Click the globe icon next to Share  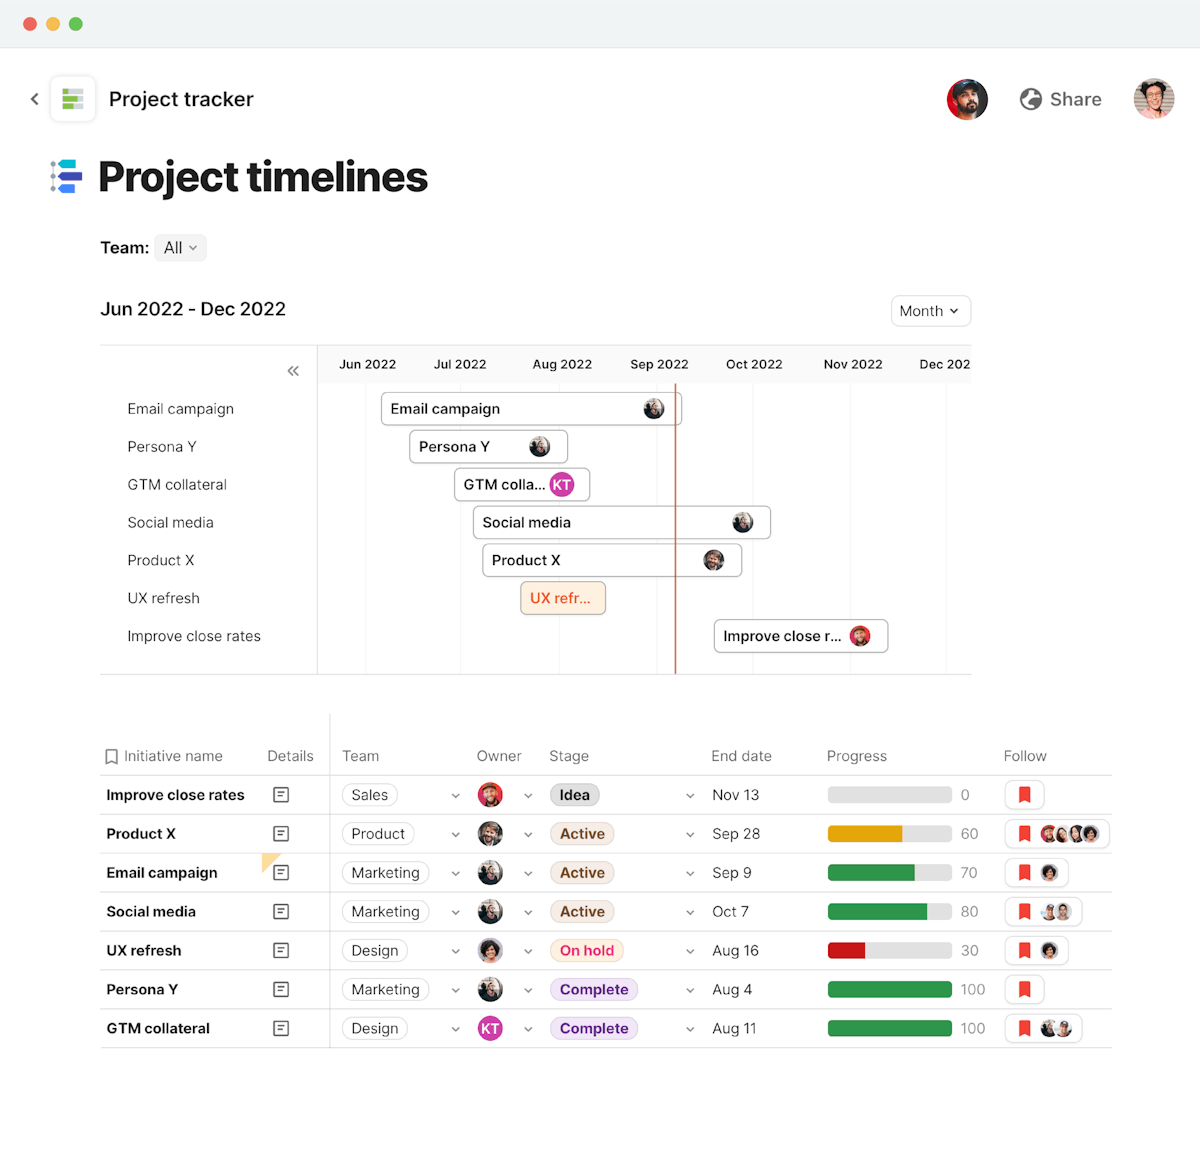tap(1030, 99)
